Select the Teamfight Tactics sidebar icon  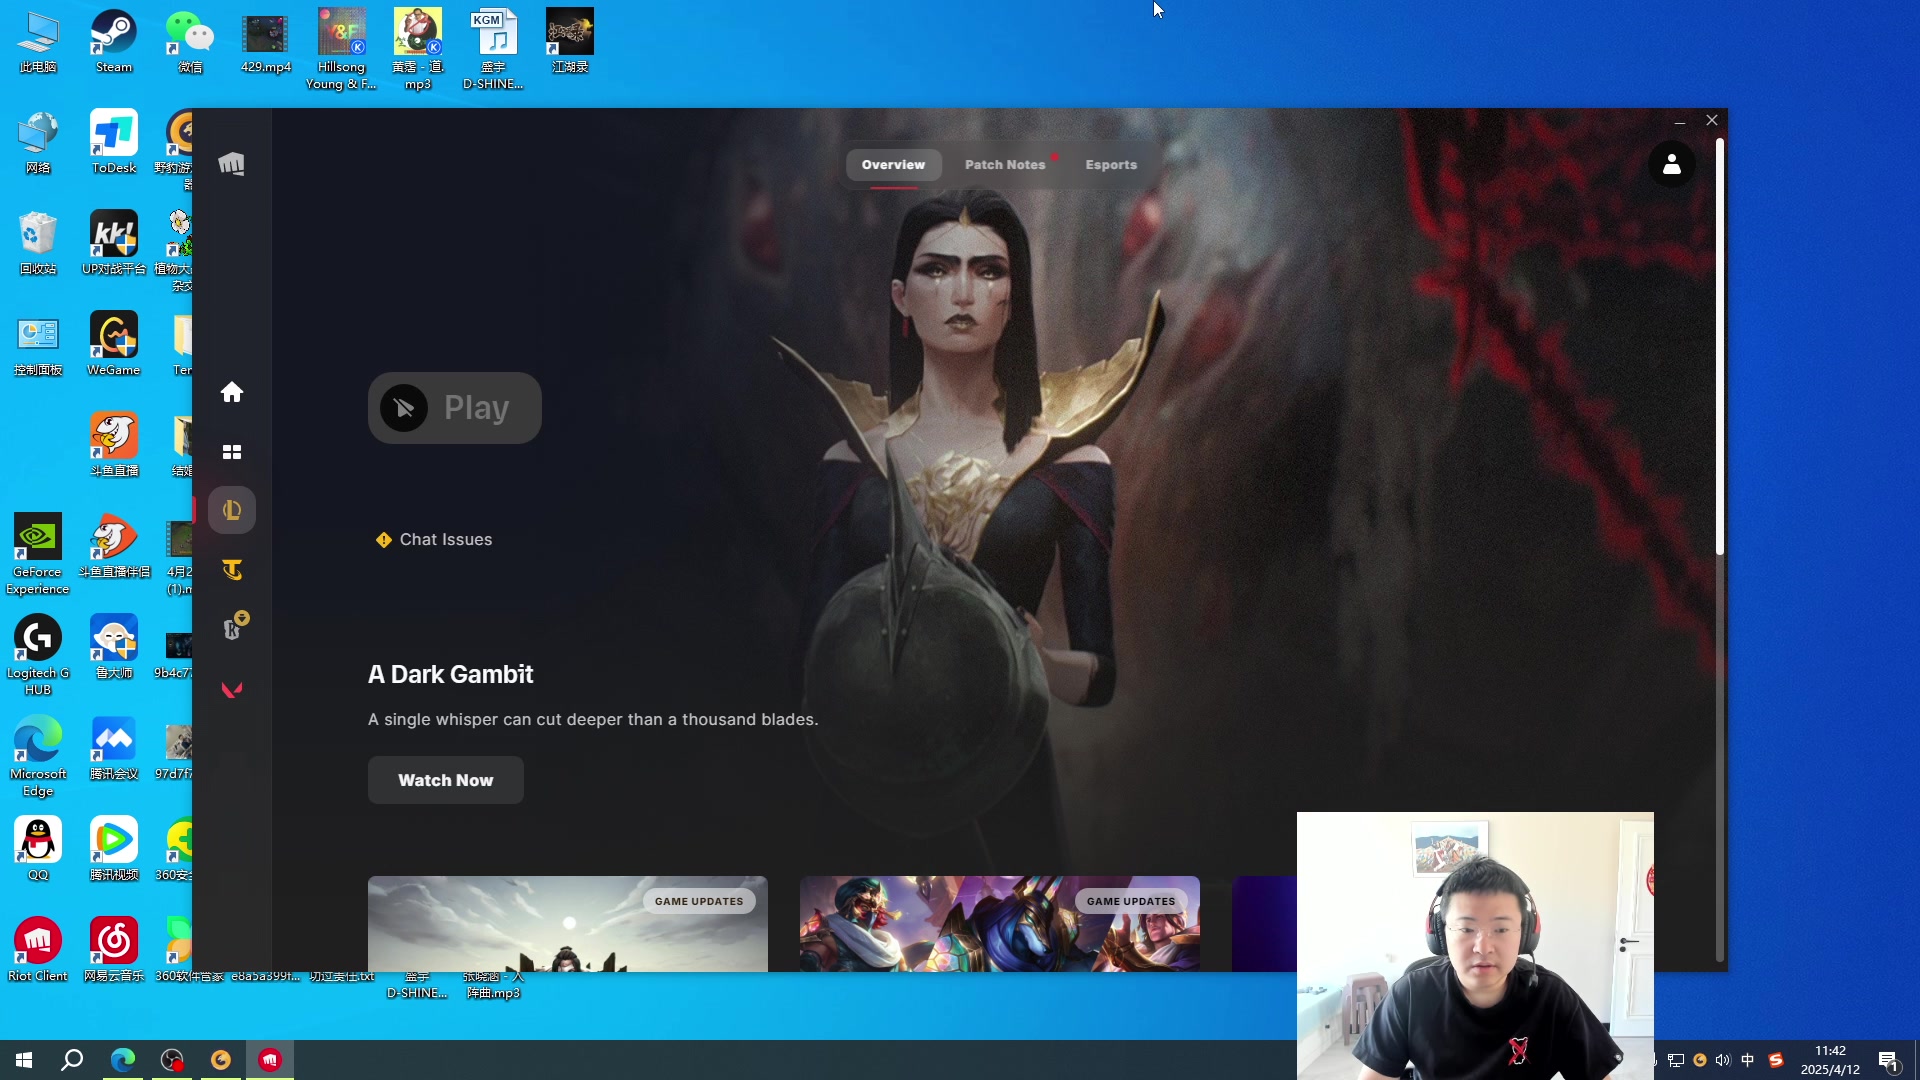coord(232,570)
